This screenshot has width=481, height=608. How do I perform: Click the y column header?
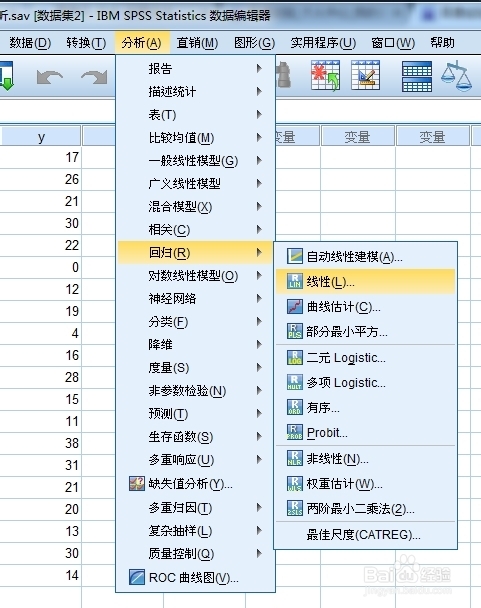tap(41, 136)
